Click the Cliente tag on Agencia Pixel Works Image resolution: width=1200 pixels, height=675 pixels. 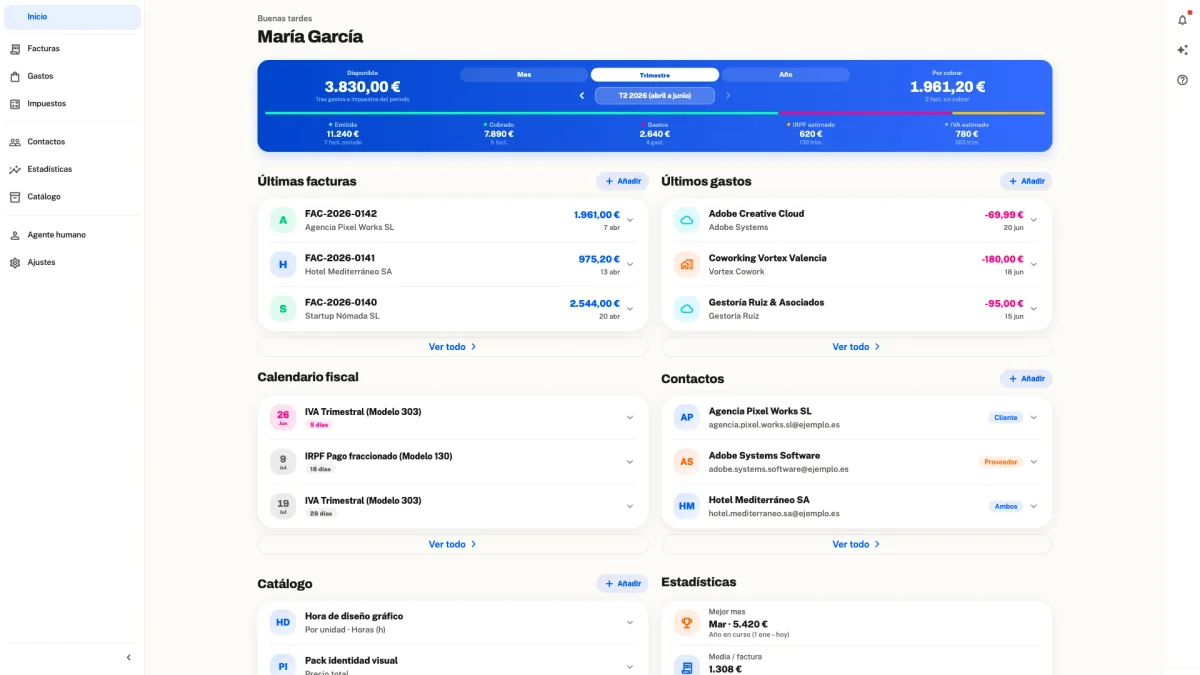[1005, 418]
